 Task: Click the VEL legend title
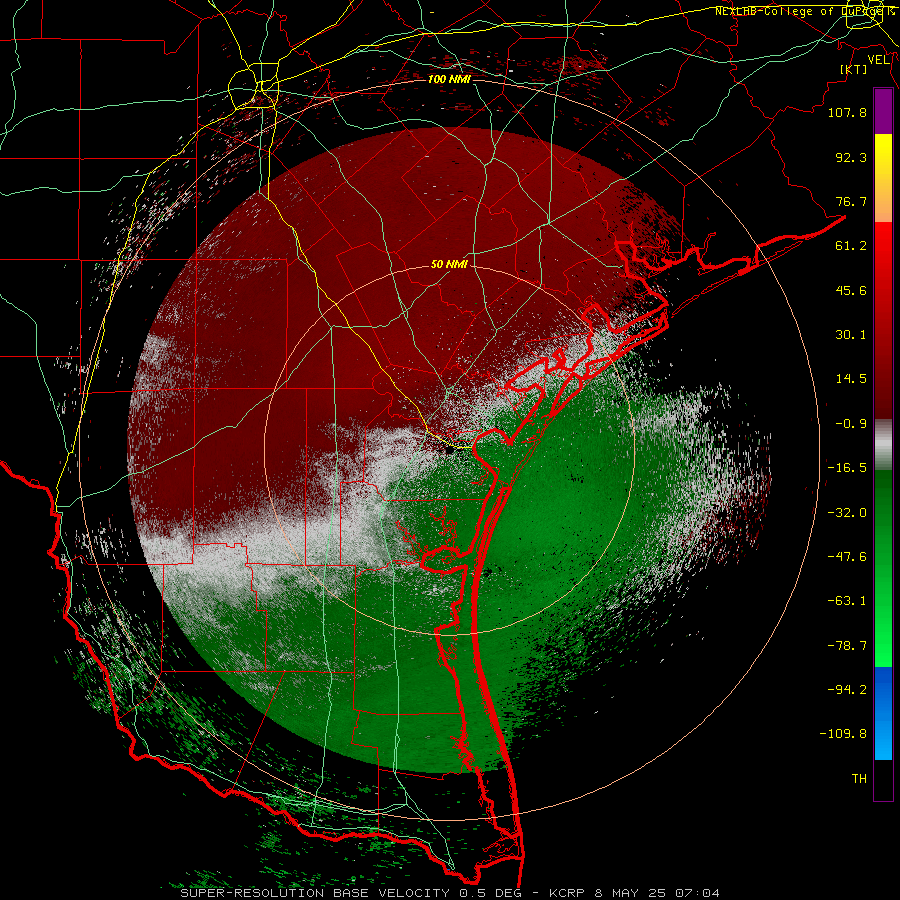(879, 60)
